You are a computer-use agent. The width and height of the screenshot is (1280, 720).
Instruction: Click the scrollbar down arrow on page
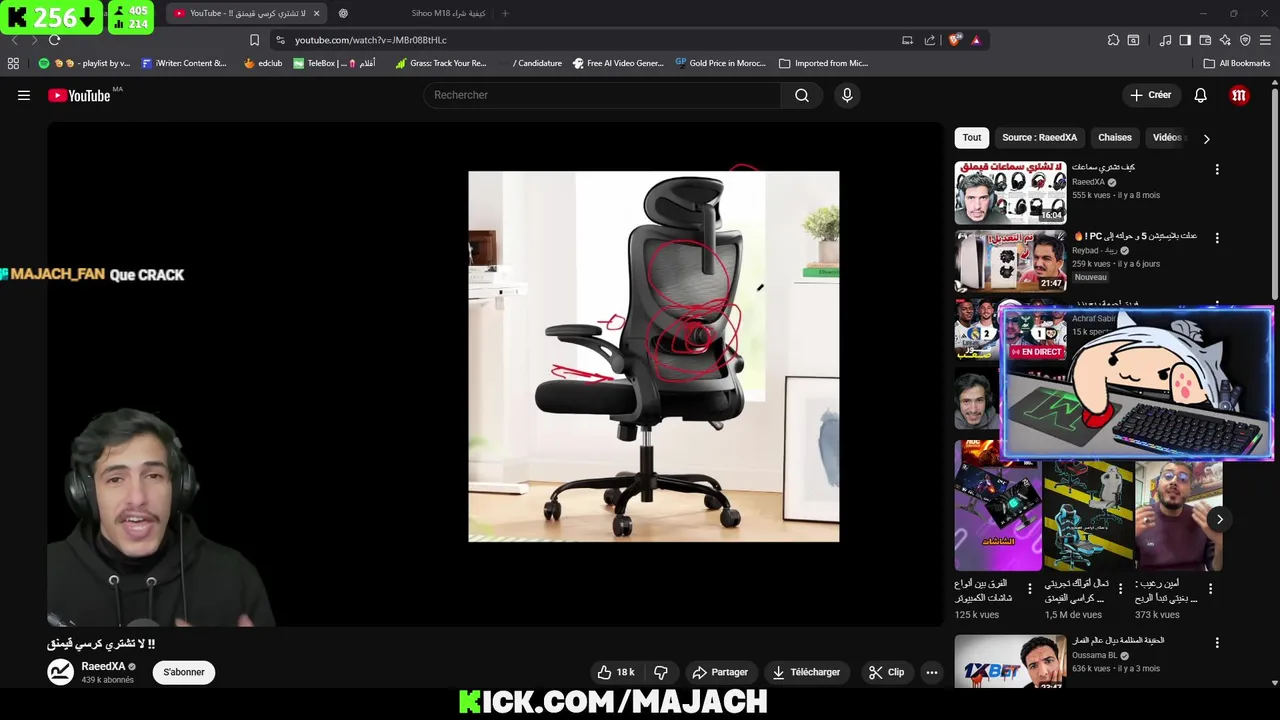pos(1274,683)
